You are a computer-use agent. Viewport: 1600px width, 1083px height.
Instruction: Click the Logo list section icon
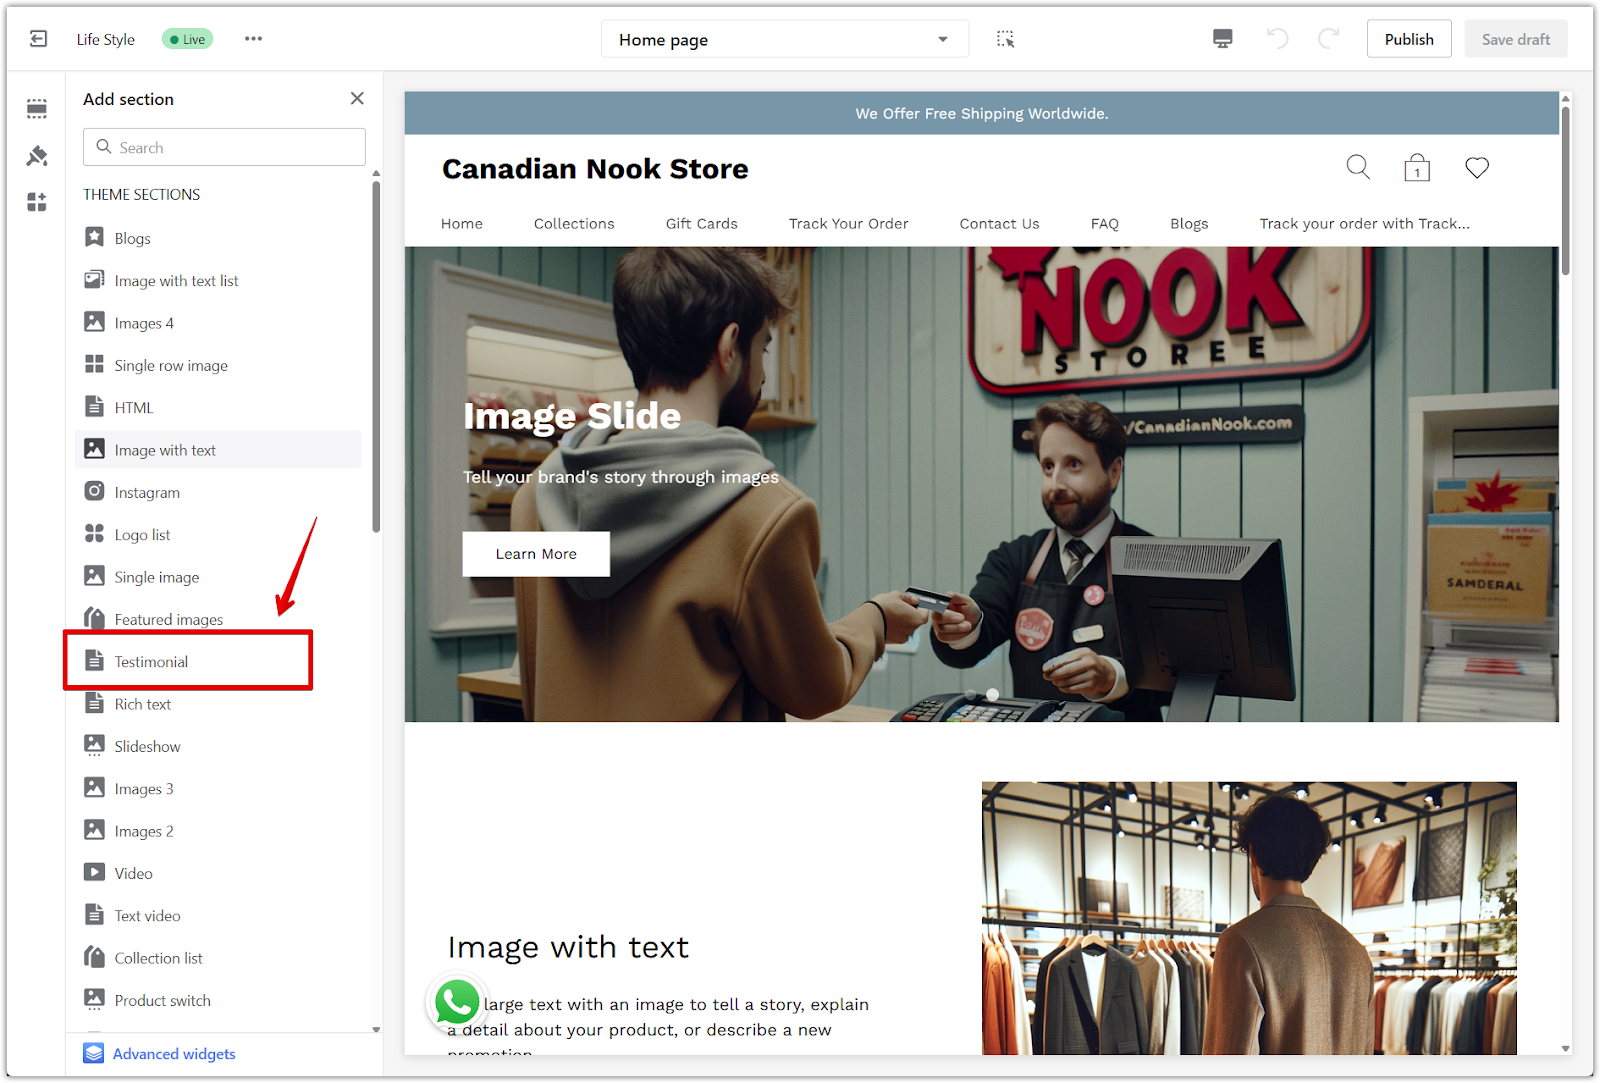coord(94,533)
